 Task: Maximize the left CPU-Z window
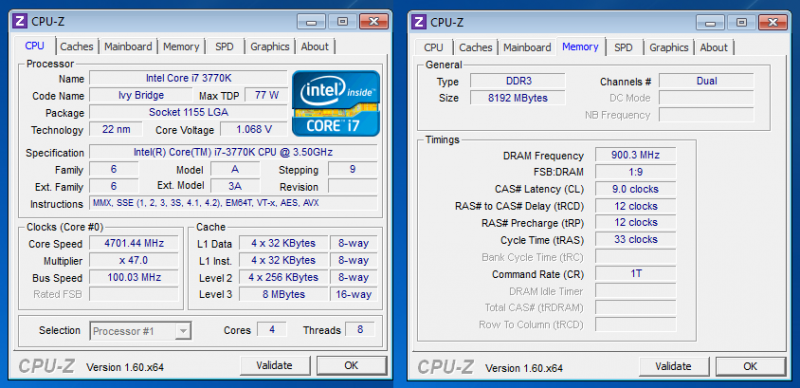pos(342,22)
